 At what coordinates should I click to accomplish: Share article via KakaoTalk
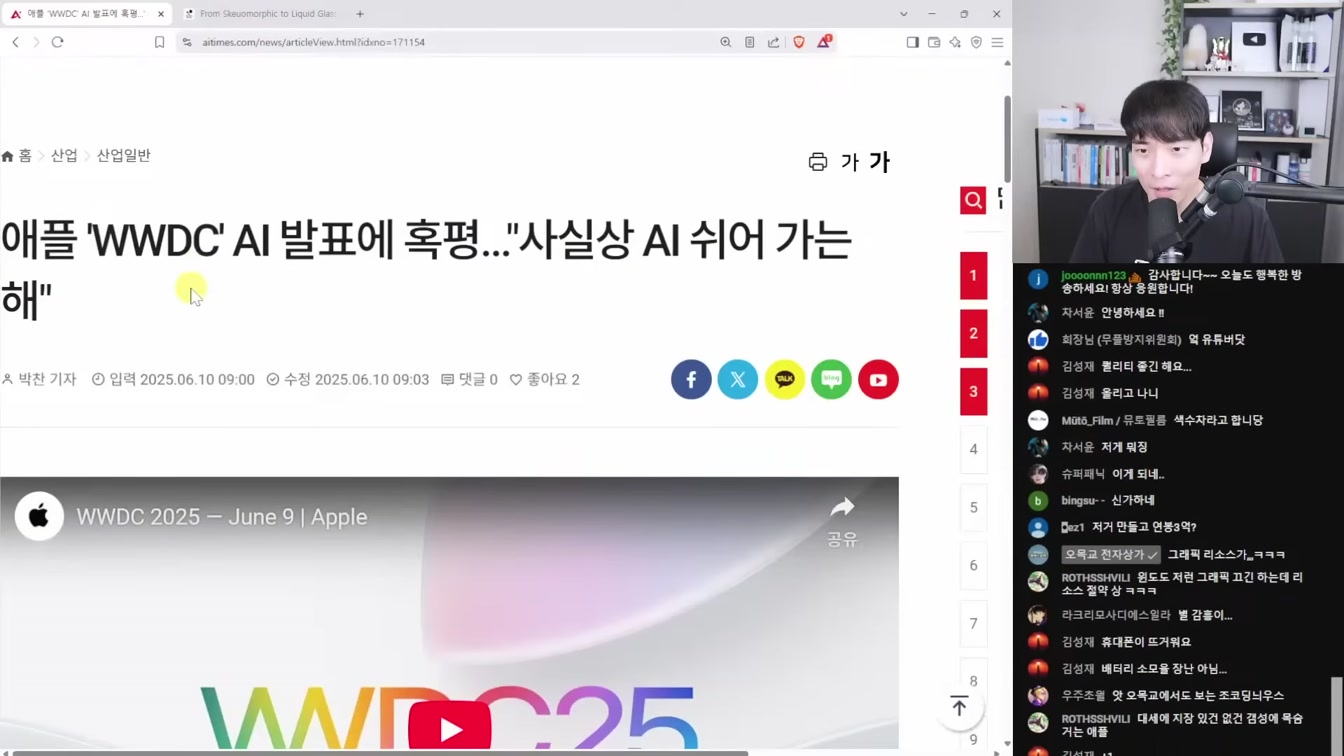tap(785, 380)
